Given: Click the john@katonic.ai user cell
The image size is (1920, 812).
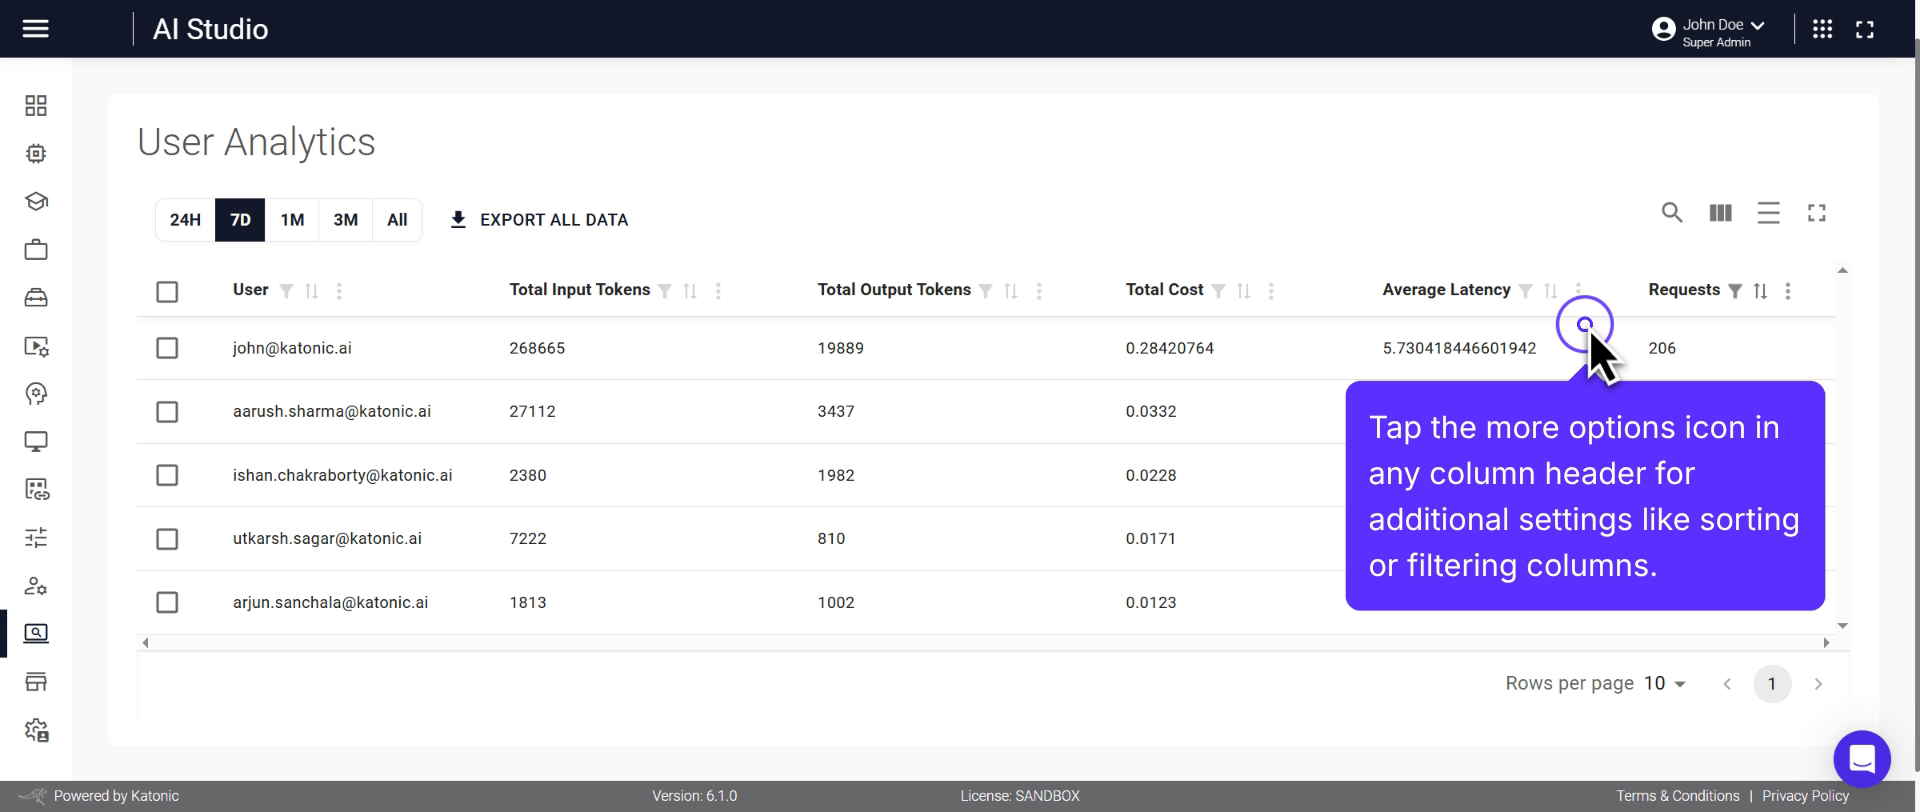Looking at the screenshot, I should 292,348.
